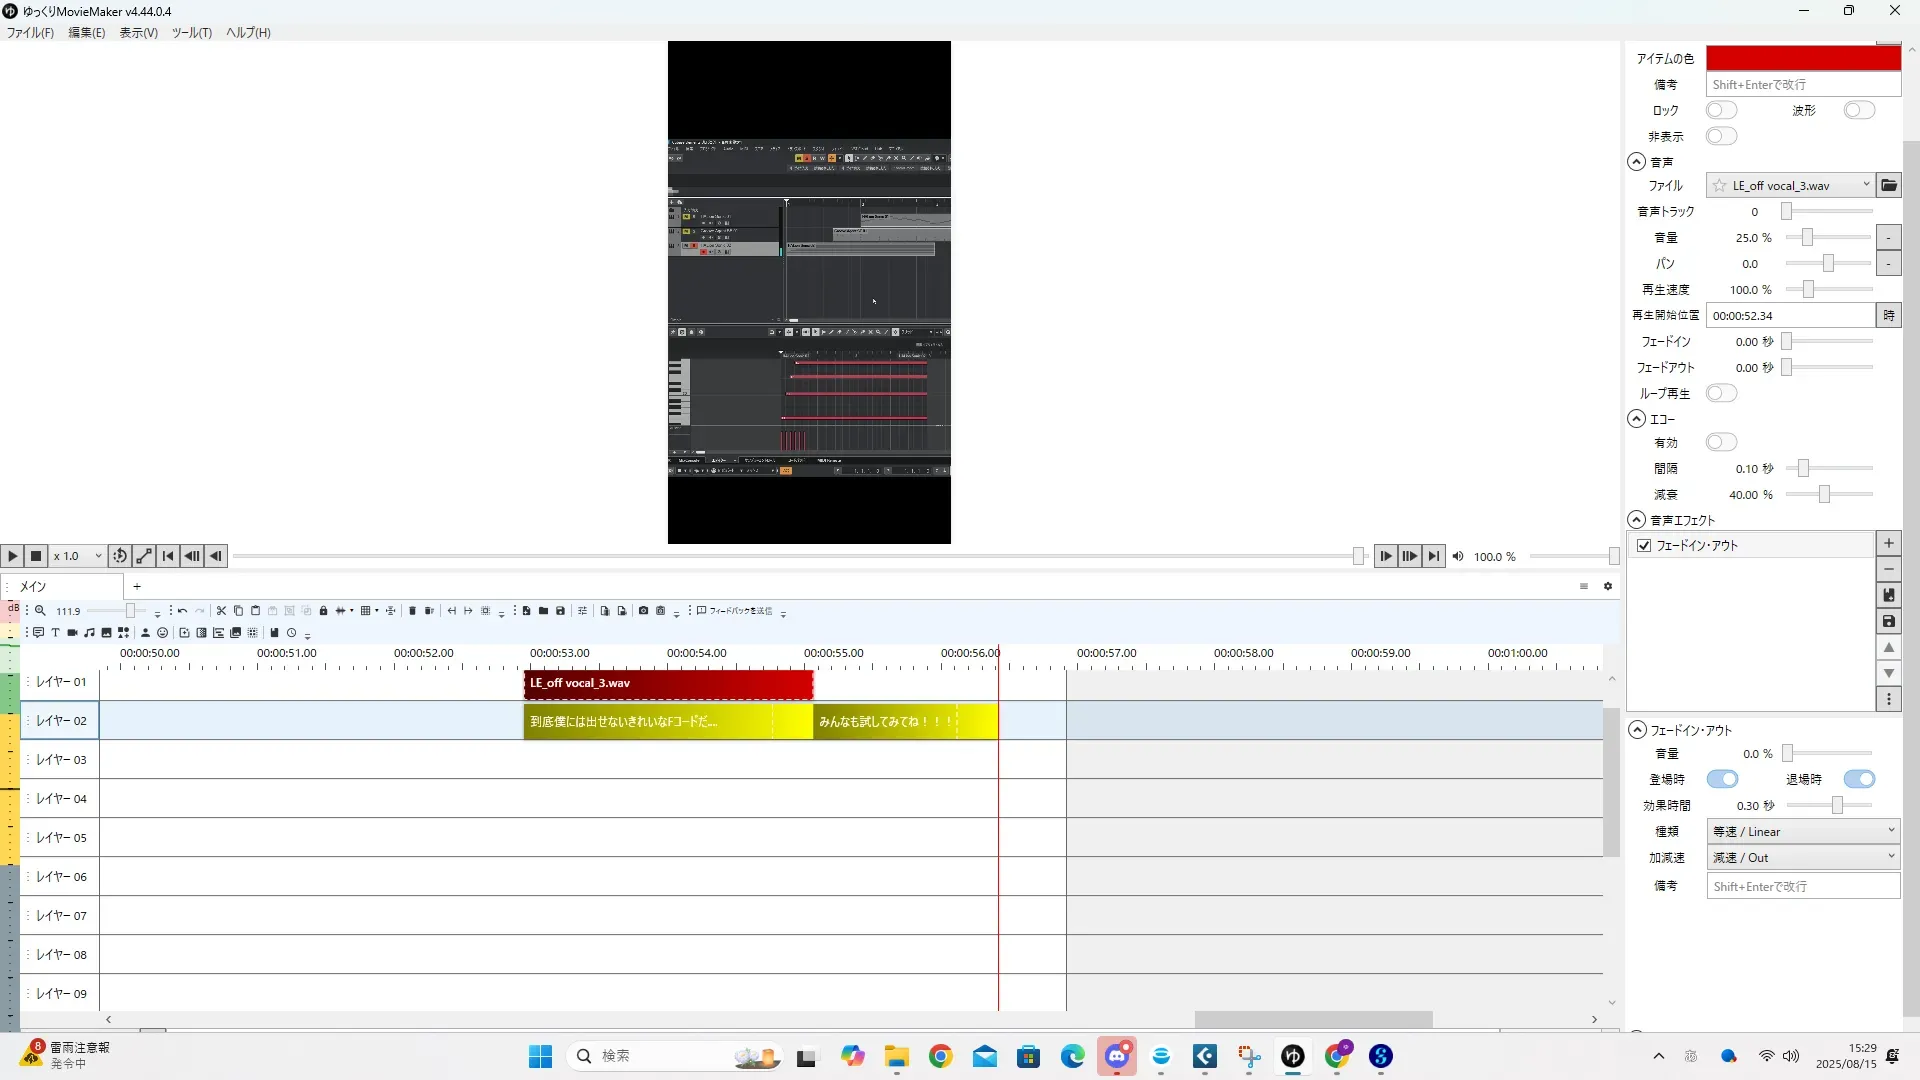Add a text item with T icon
The image size is (1920, 1080).
(56, 633)
